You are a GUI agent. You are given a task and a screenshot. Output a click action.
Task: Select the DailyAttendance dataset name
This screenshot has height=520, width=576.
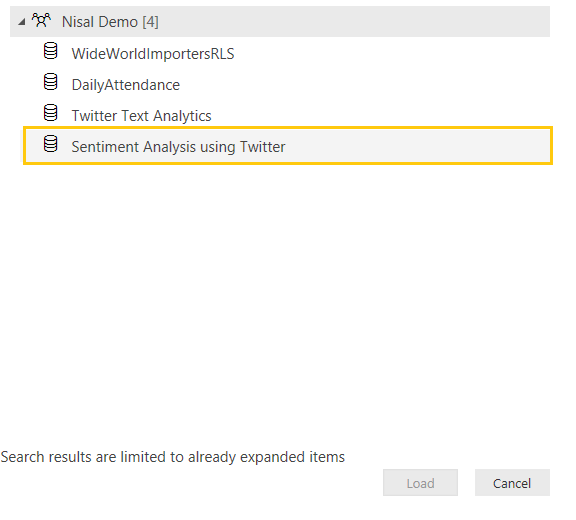click(x=126, y=85)
